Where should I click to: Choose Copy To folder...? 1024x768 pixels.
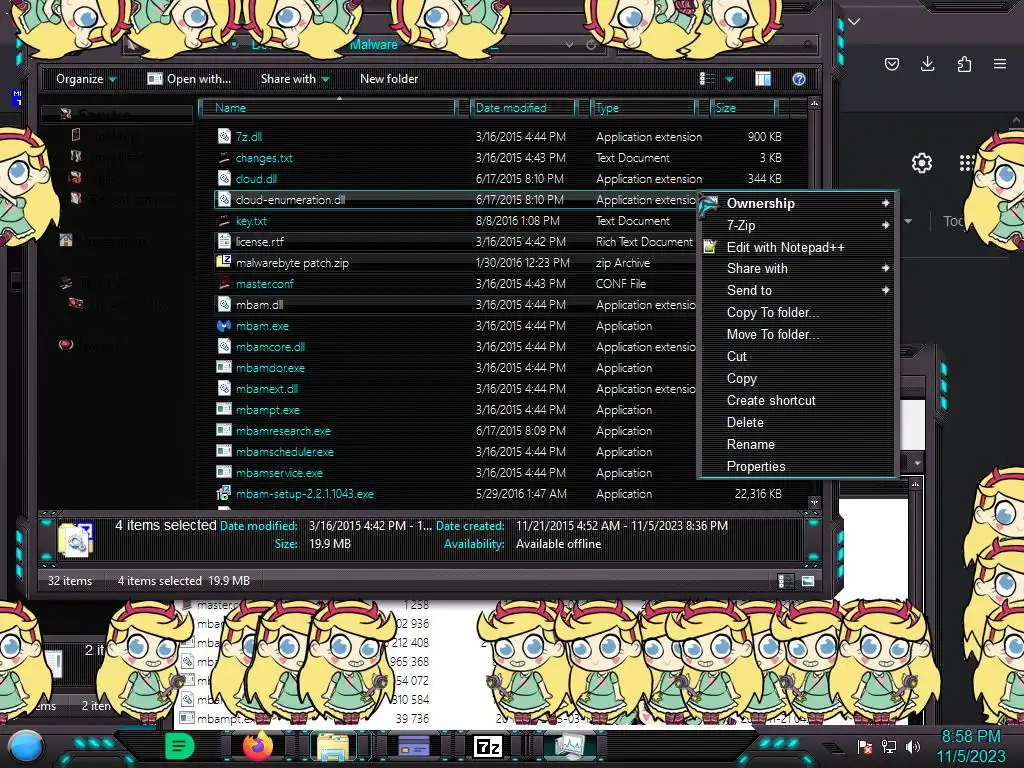[795, 313]
